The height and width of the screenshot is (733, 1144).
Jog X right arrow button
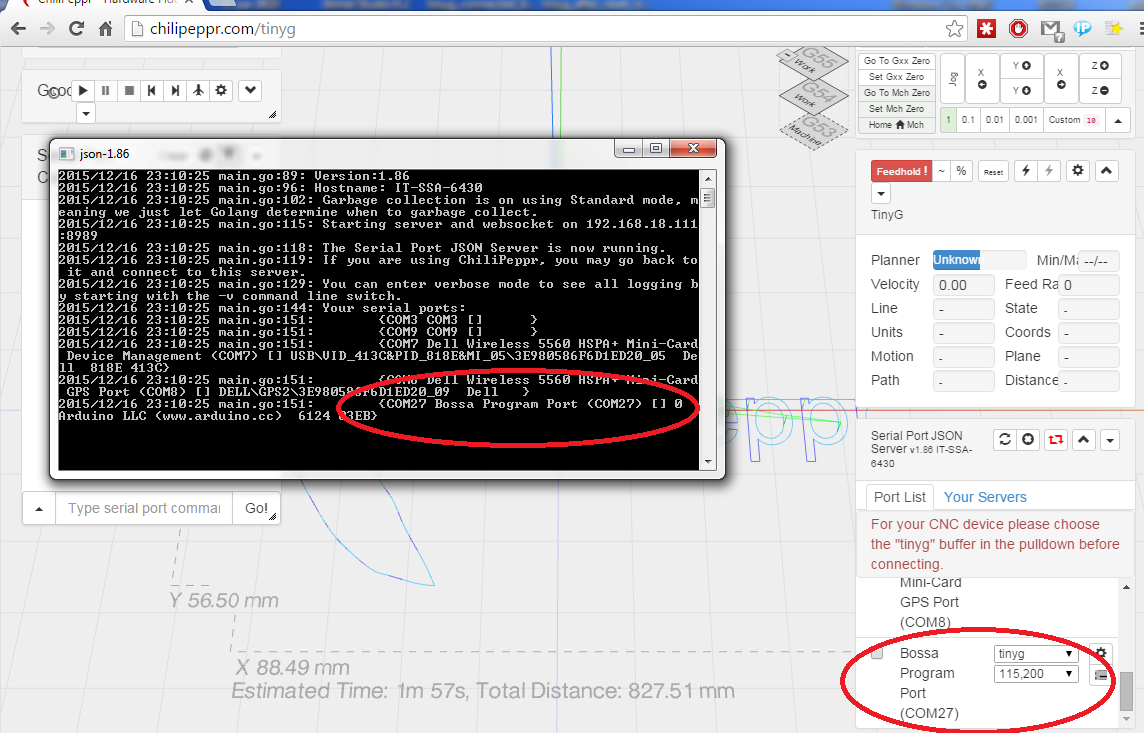(1061, 79)
